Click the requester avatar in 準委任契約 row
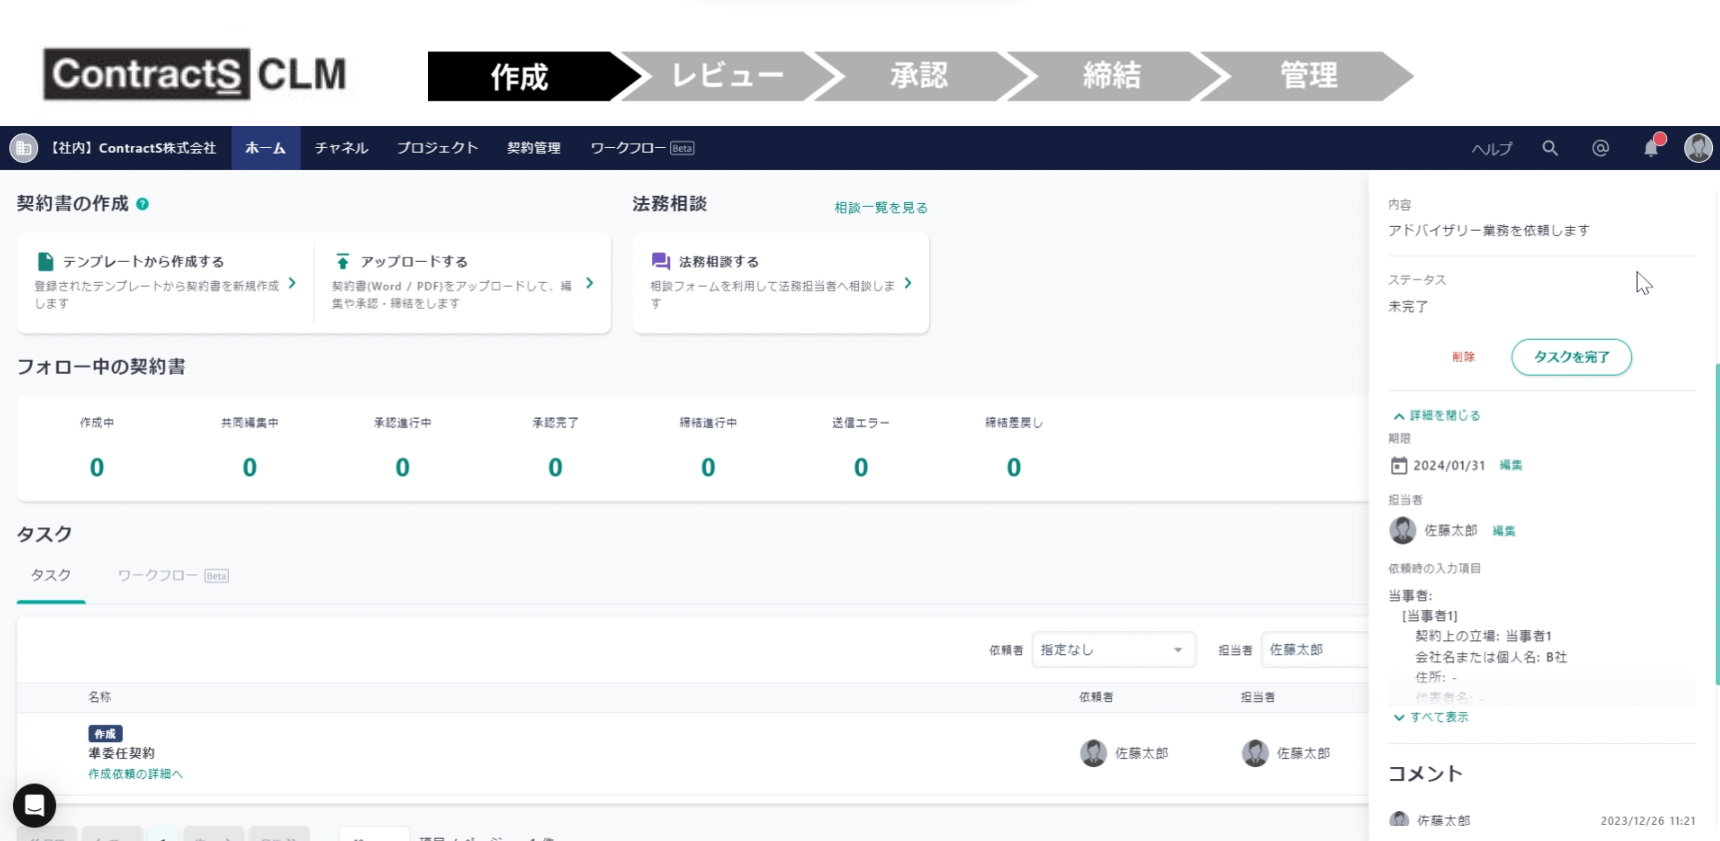Screen dimensions: 1720x841 click(x=1094, y=753)
